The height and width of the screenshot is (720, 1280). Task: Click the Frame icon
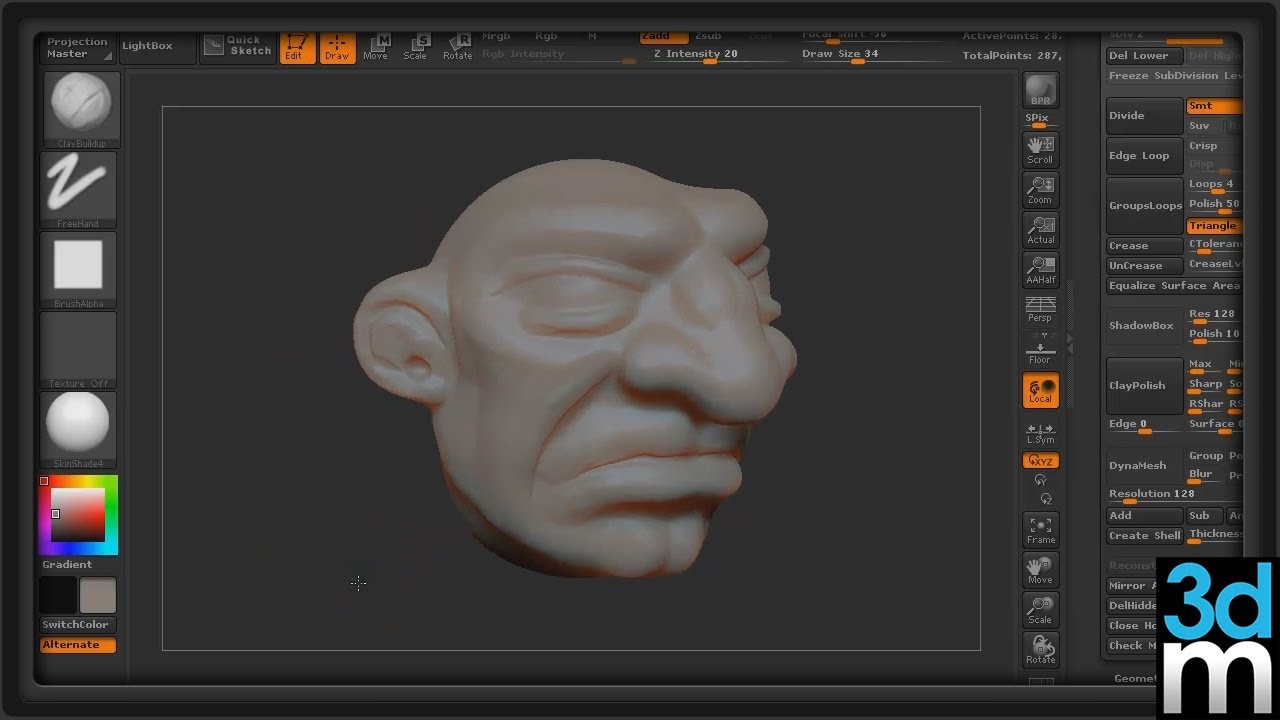[1041, 530]
